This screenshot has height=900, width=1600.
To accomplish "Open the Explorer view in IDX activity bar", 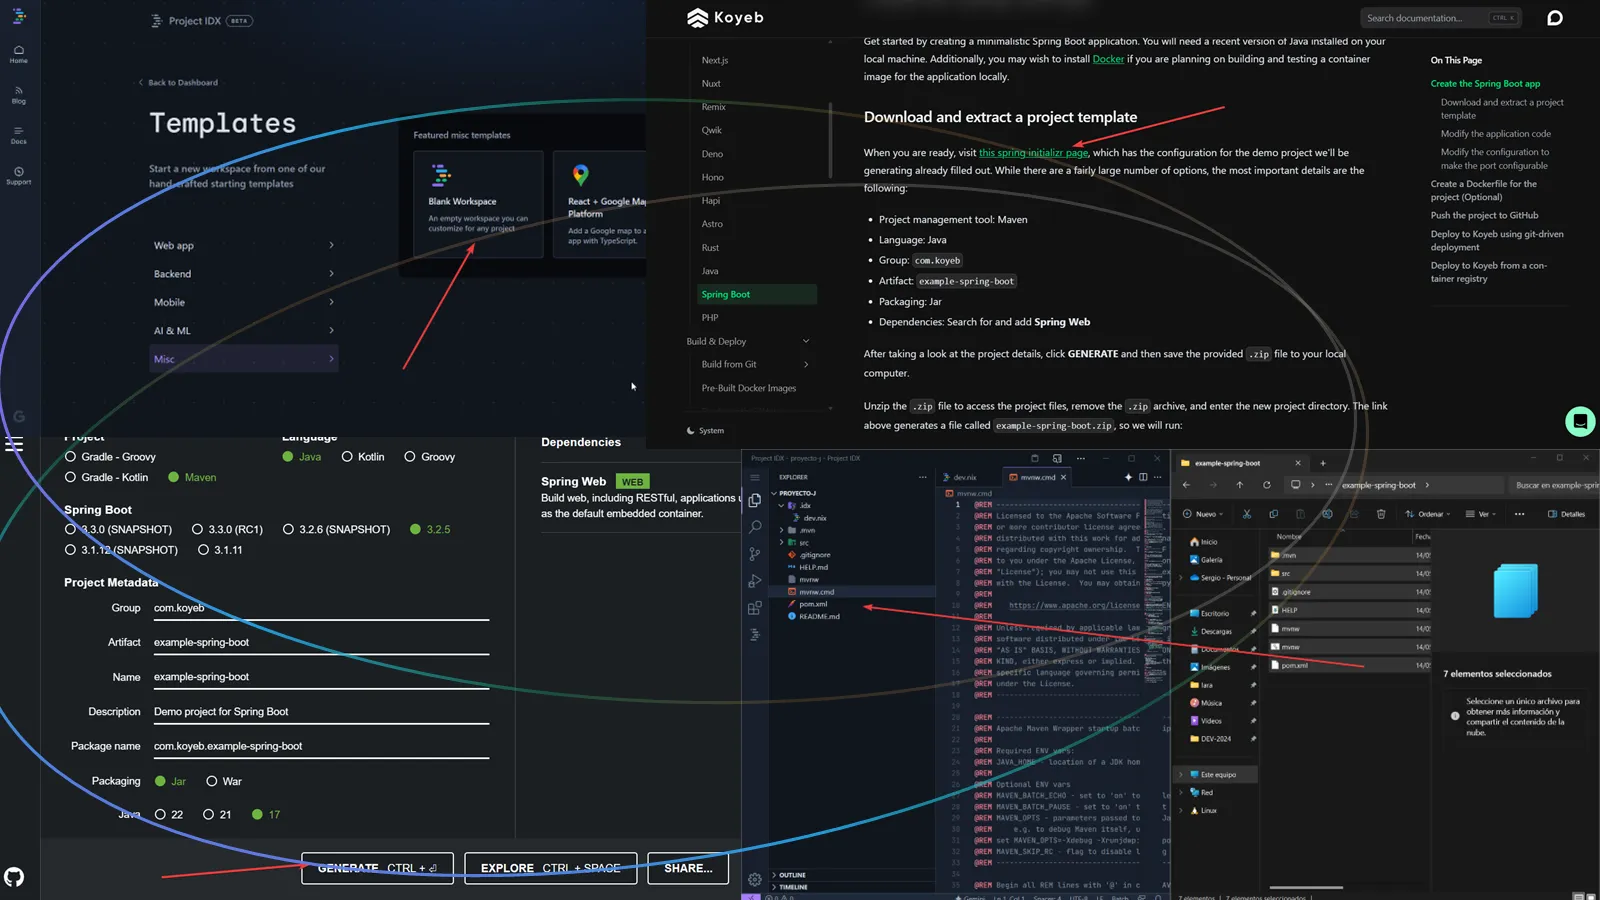I will point(755,500).
